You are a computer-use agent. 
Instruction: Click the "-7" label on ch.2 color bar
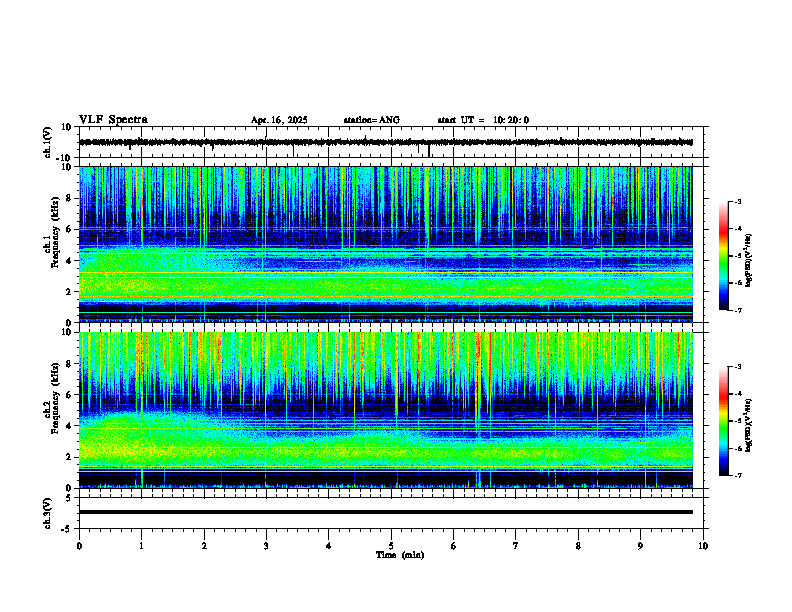tap(737, 475)
